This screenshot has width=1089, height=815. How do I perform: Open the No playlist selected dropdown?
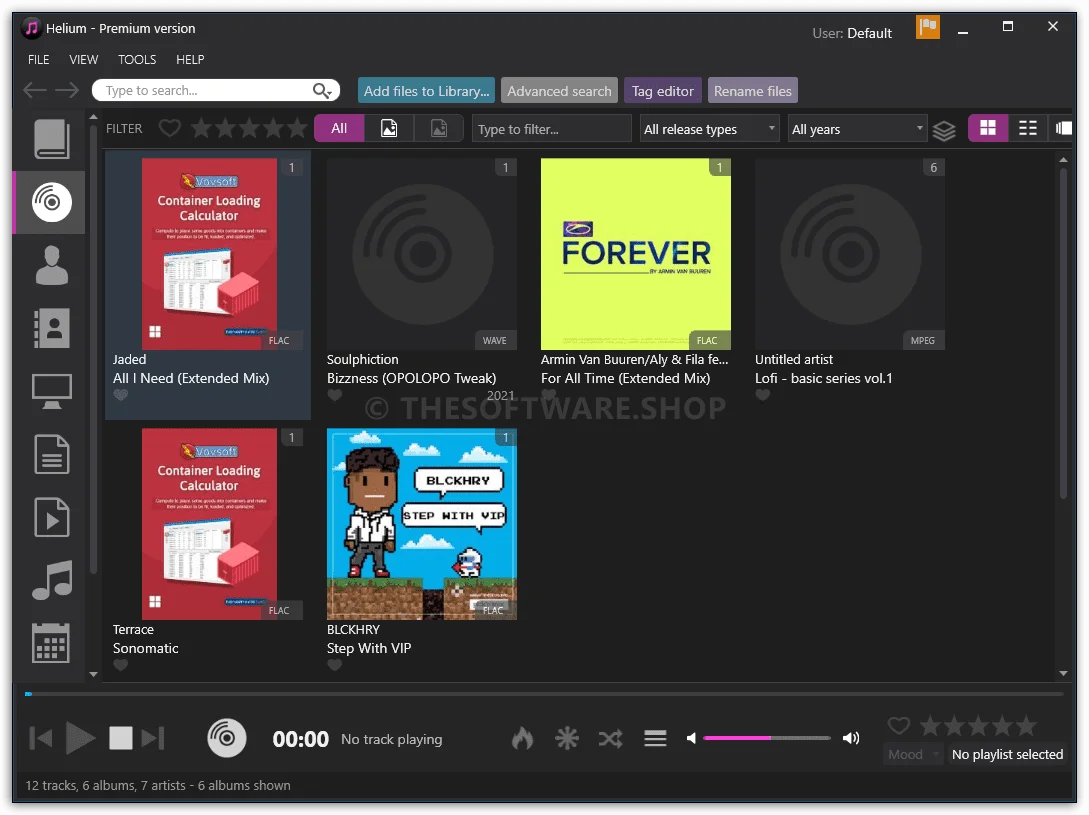[x=1007, y=755]
